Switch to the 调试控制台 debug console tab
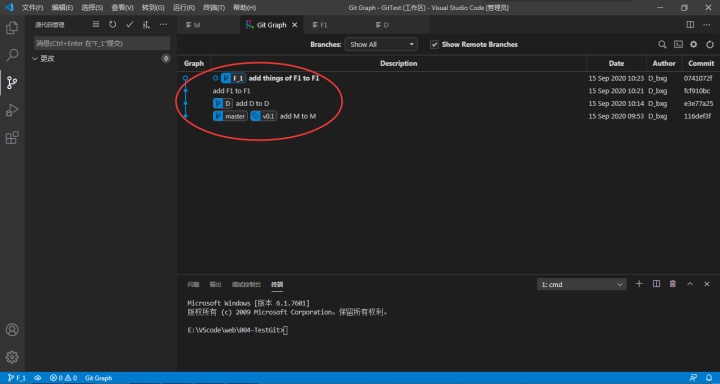This screenshot has width=720, height=384. click(246, 284)
